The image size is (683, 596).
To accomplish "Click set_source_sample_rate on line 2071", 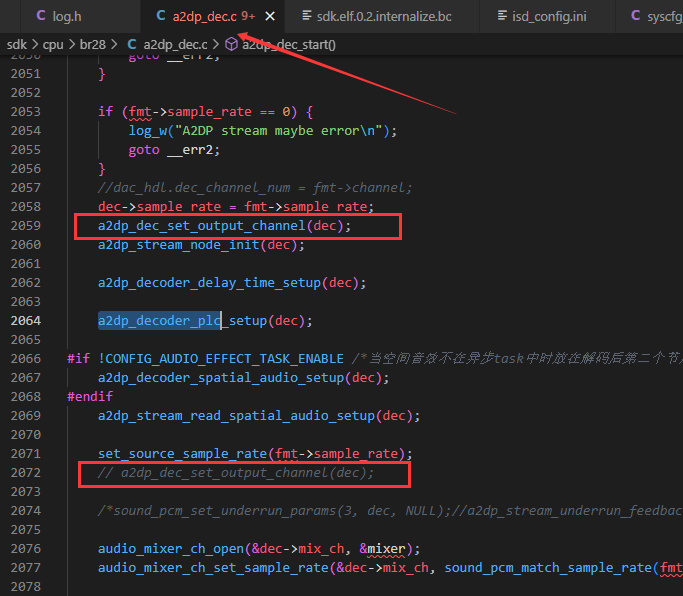I will (182, 454).
